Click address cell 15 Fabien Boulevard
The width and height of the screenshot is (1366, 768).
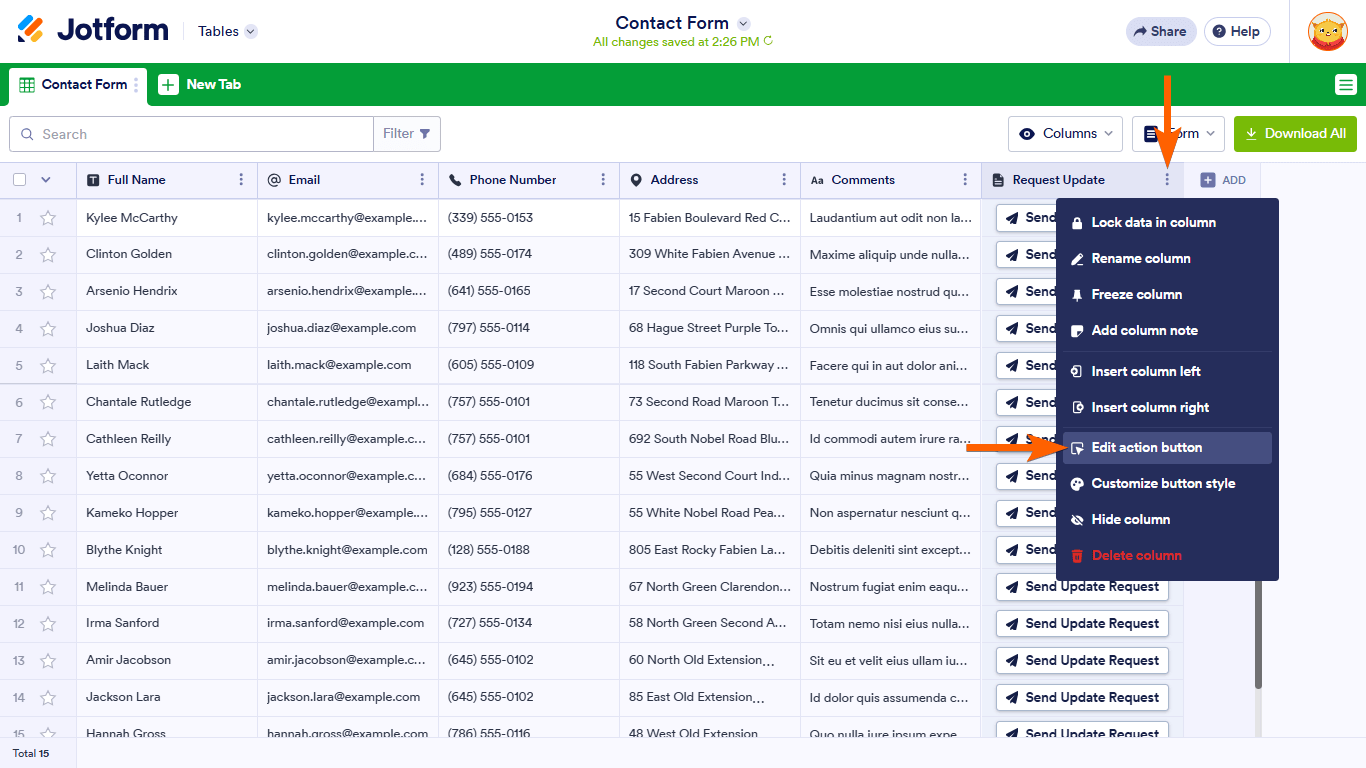pos(710,217)
